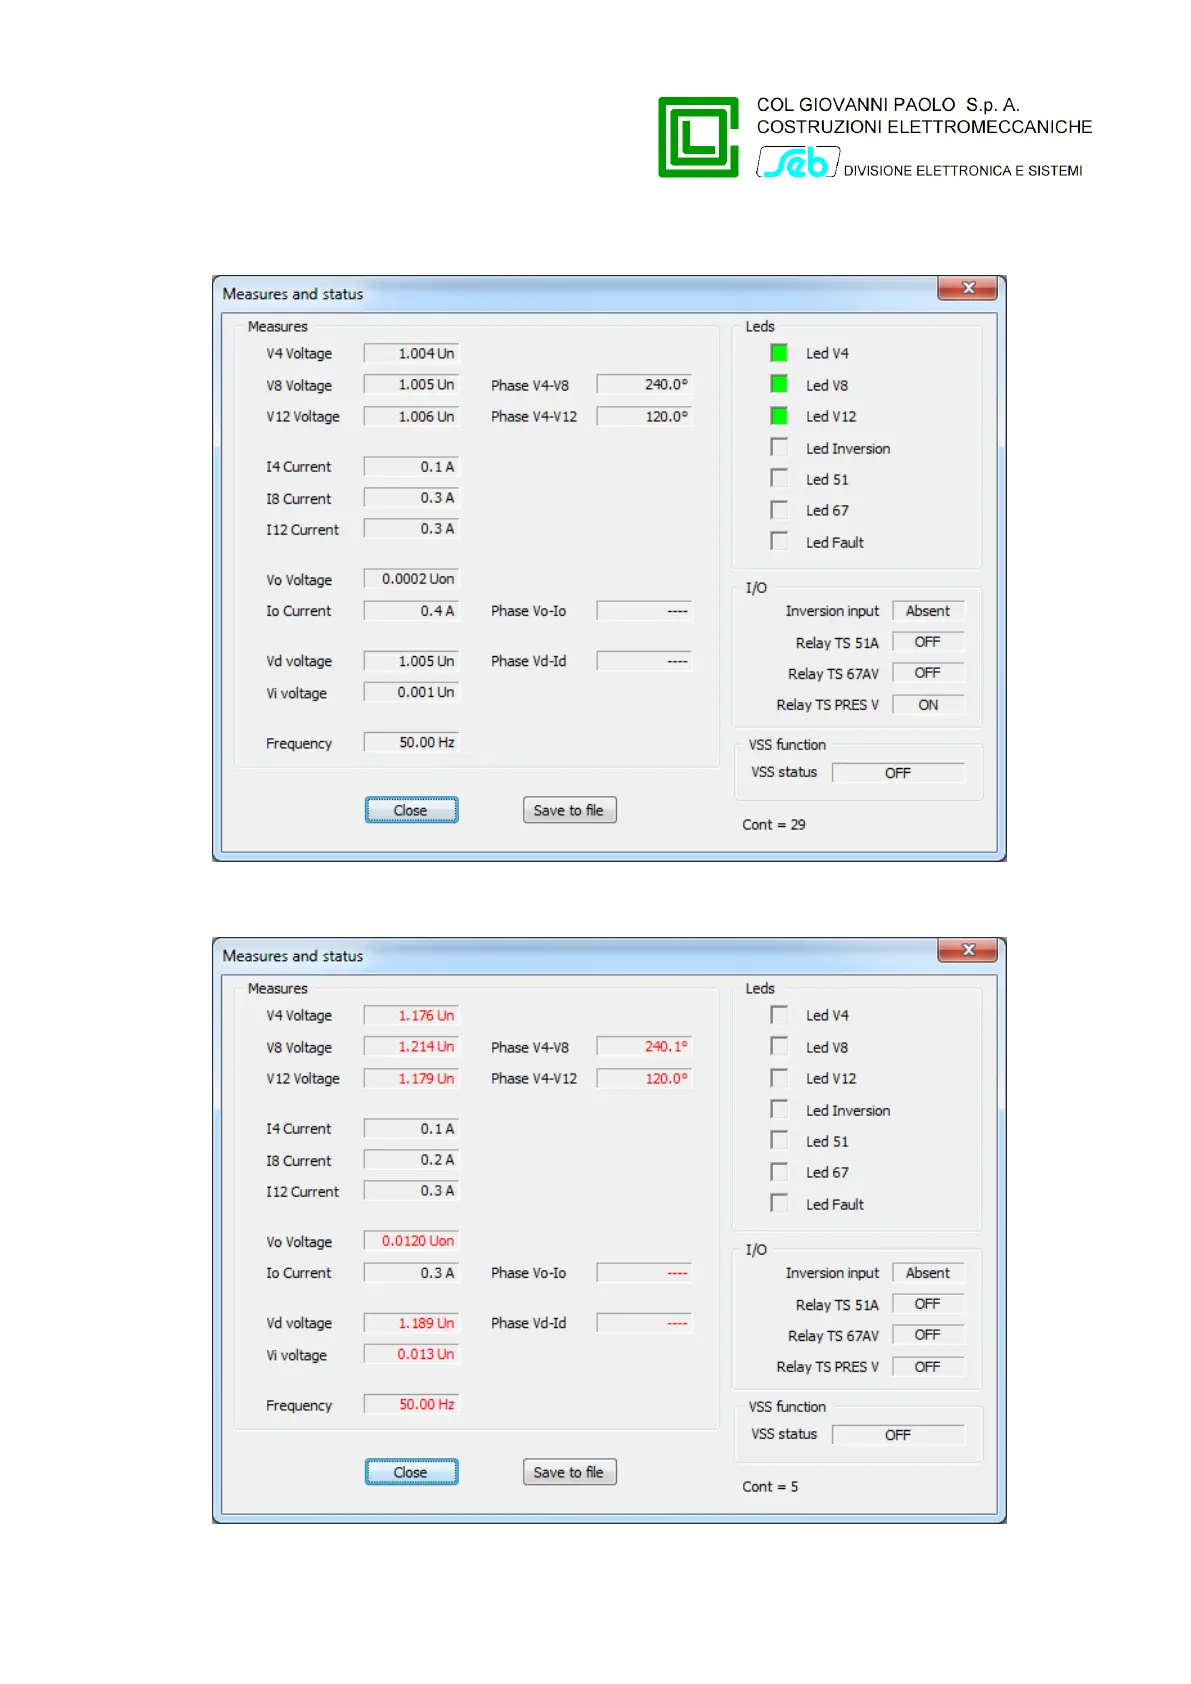
Task: Select Vd voltage field showing 1.189 Un
Action: pyautogui.click(x=411, y=1322)
